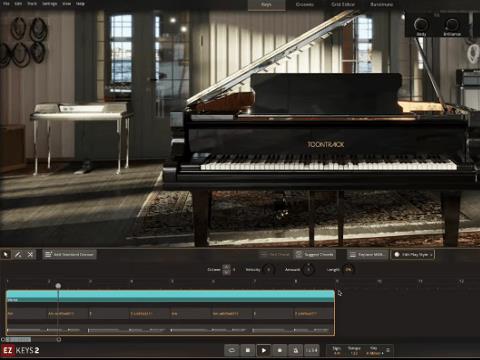Adjust the Octave stepper arrows
480x360 pixels.
[226, 270]
